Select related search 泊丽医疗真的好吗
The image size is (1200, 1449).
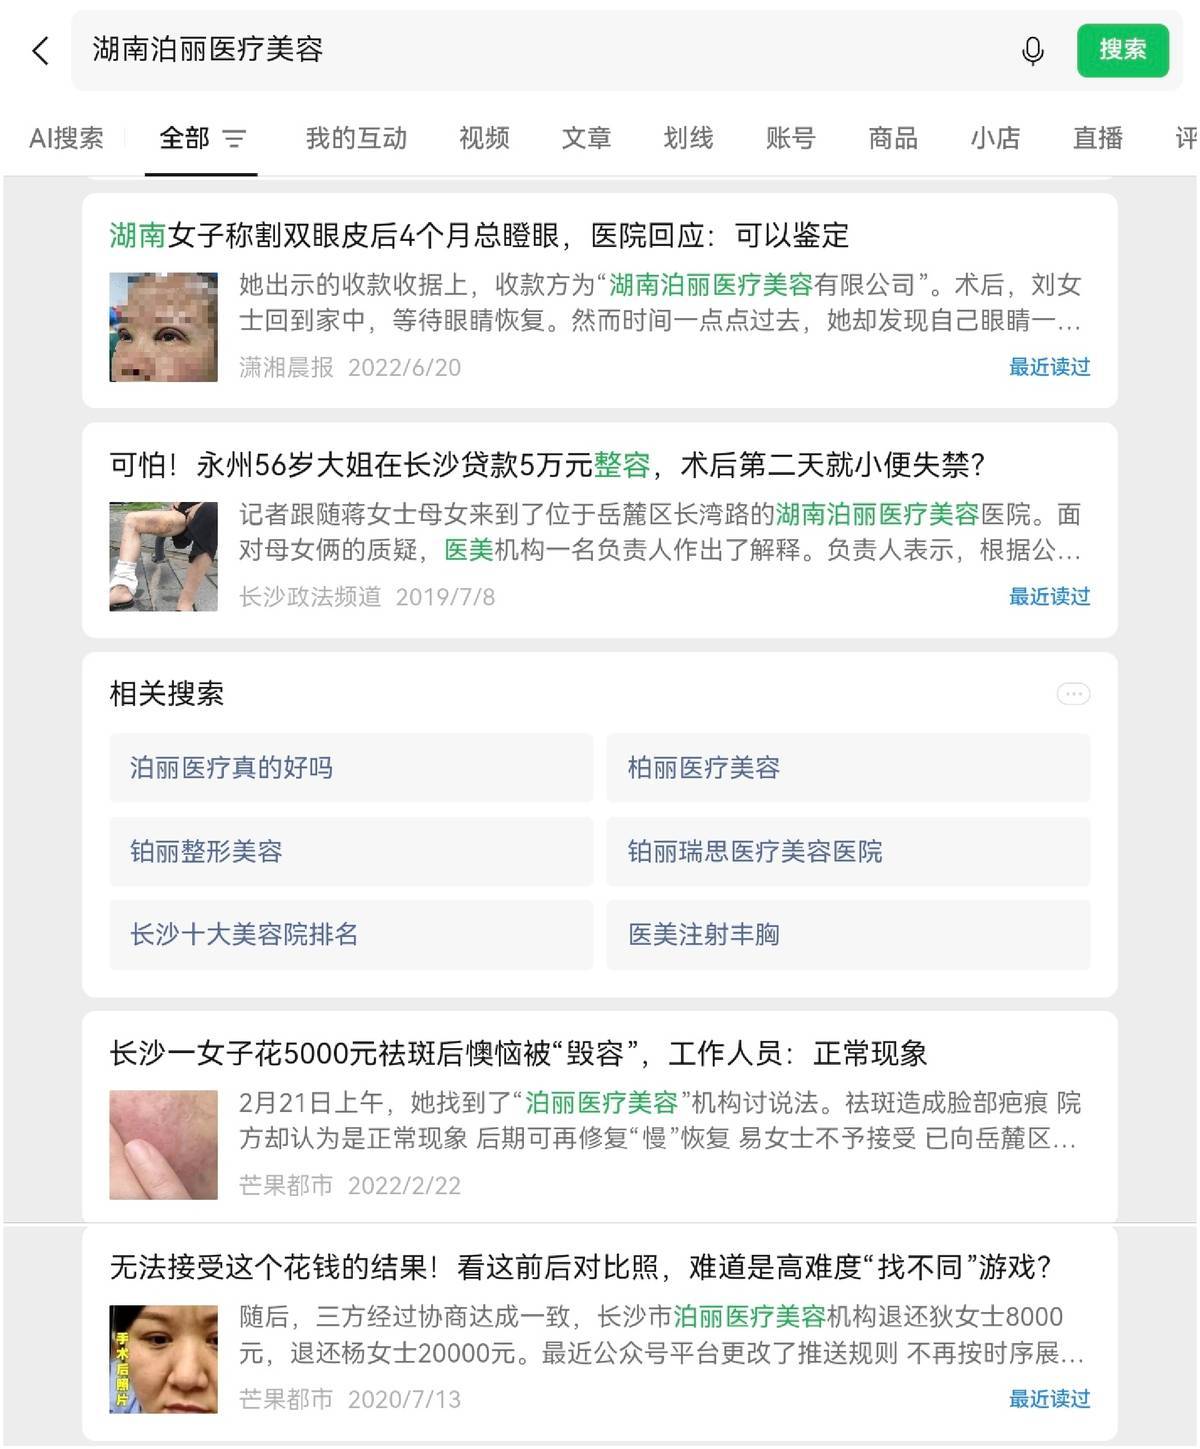pos(351,768)
